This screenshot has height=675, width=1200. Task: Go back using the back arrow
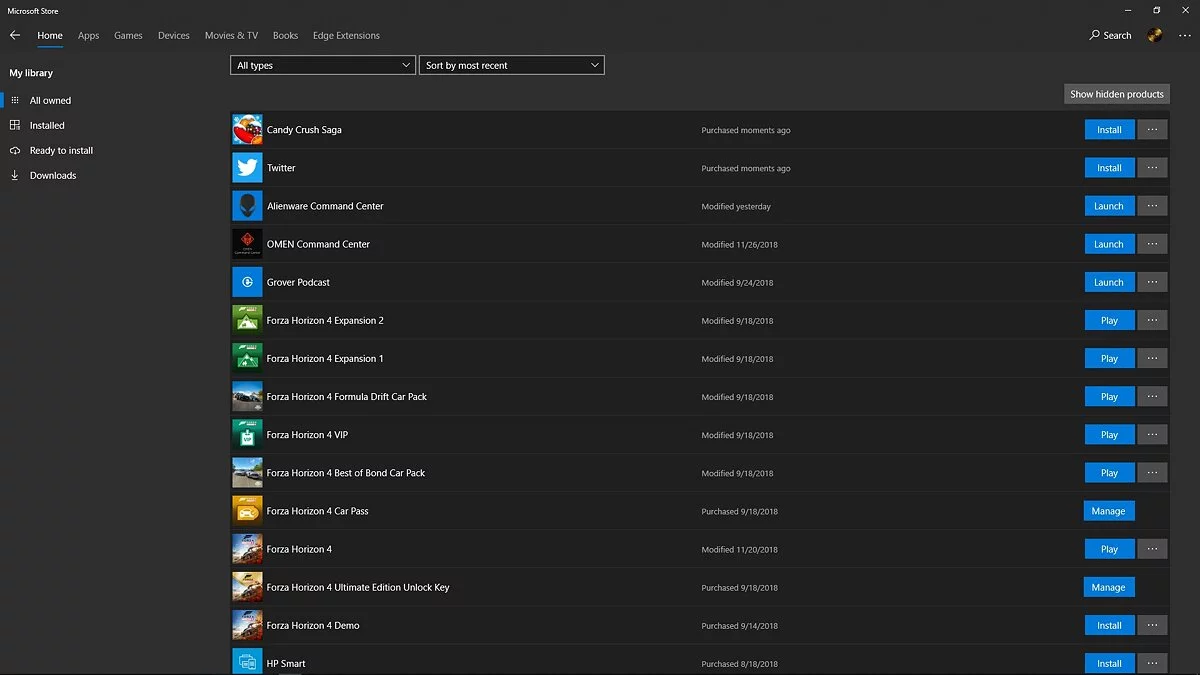pyautogui.click(x=15, y=35)
